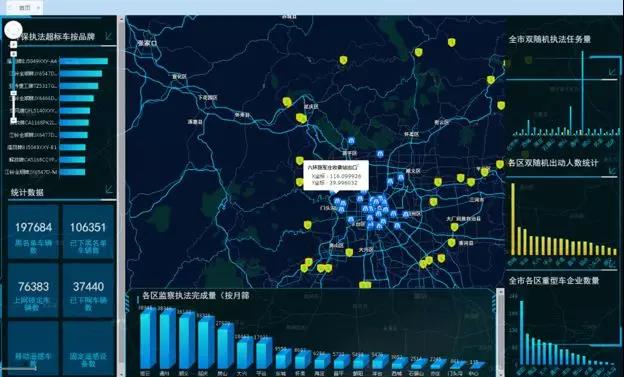
Task: Click the map zoom level slider track
Action: (14, 86)
